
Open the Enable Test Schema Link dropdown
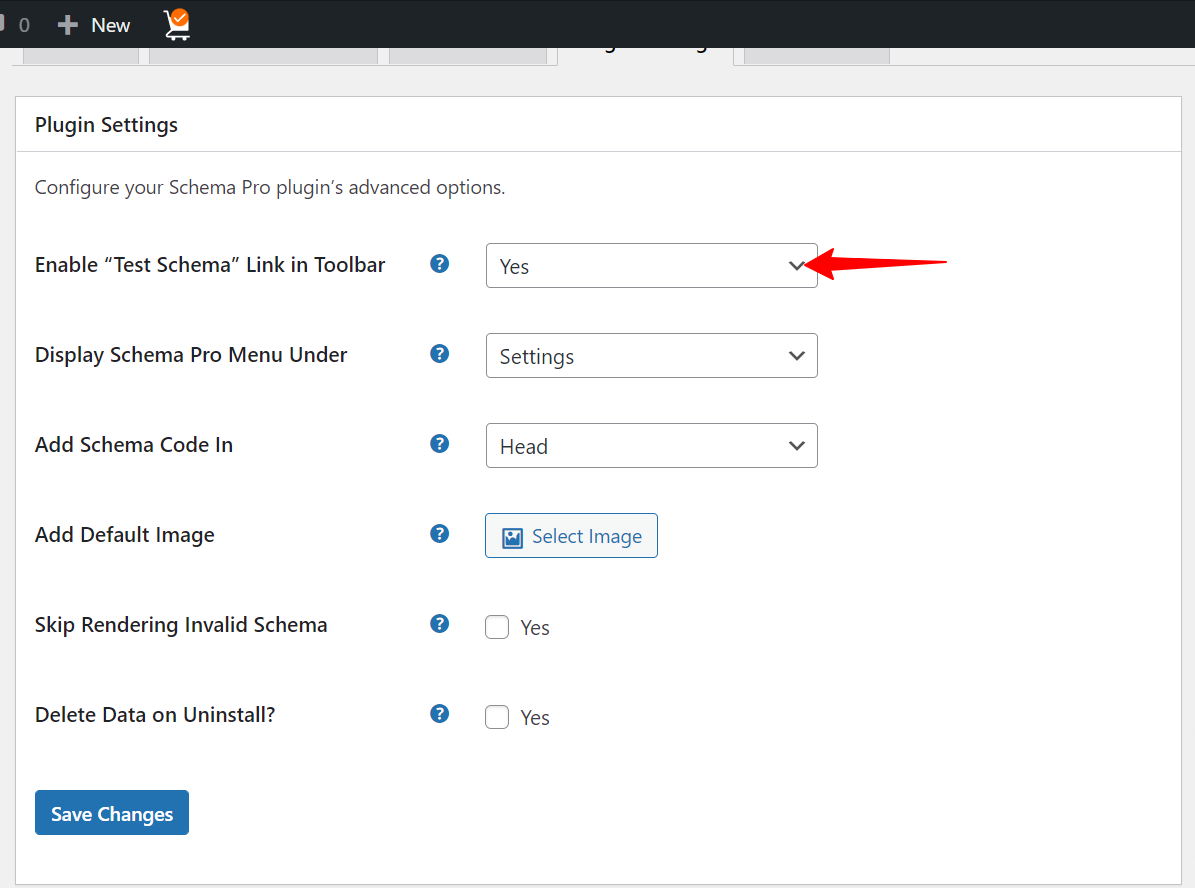pyautogui.click(x=651, y=266)
